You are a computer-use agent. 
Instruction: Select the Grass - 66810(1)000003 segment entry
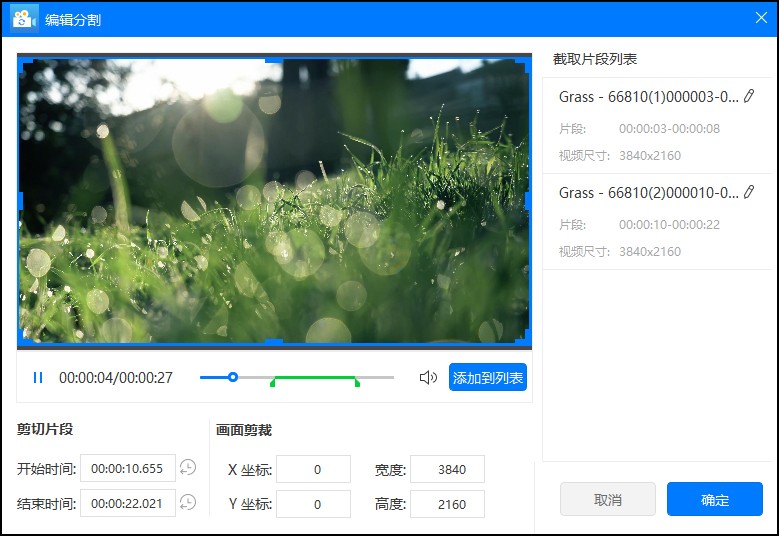click(x=657, y=126)
